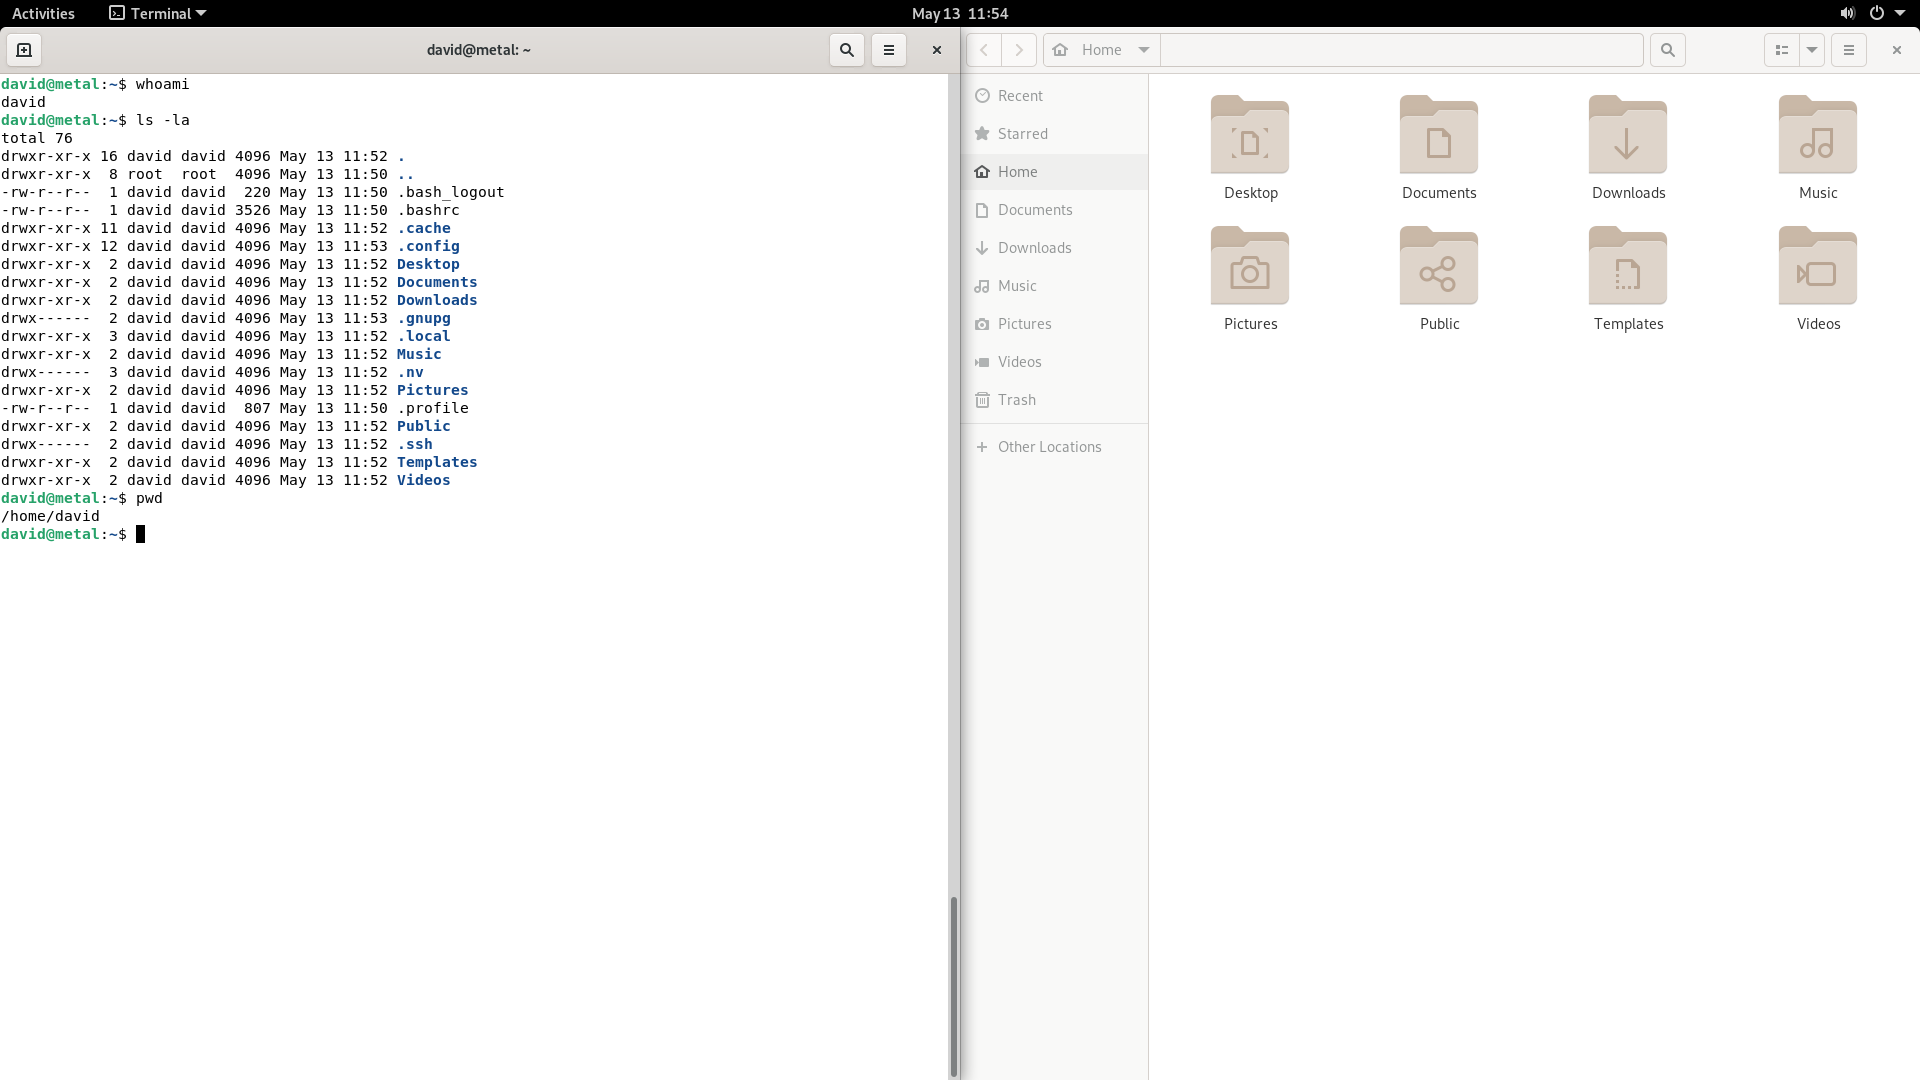Select Home in Files sidebar

pos(1054,172)
